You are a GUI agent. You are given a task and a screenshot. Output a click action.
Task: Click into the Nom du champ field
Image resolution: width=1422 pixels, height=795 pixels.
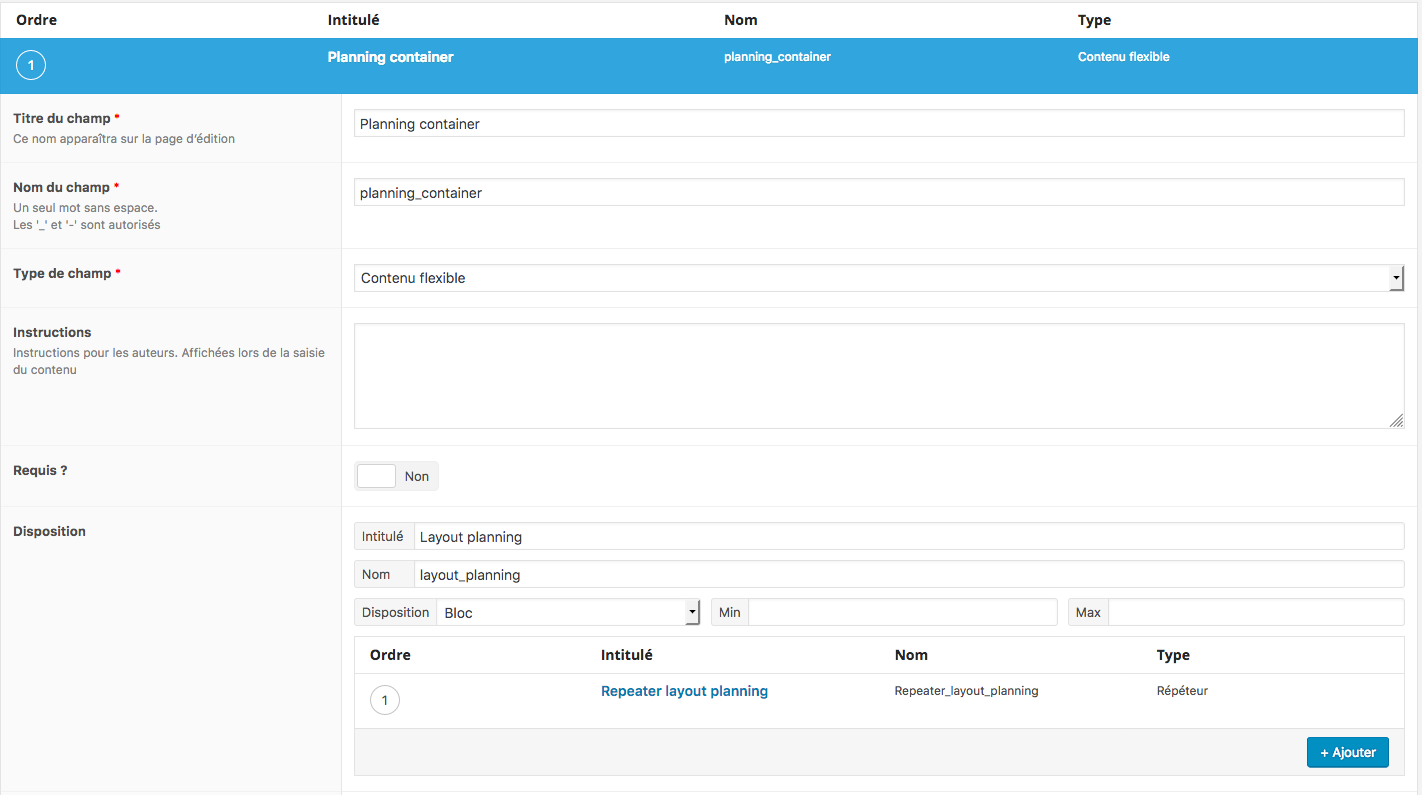(x=879, y=193)
